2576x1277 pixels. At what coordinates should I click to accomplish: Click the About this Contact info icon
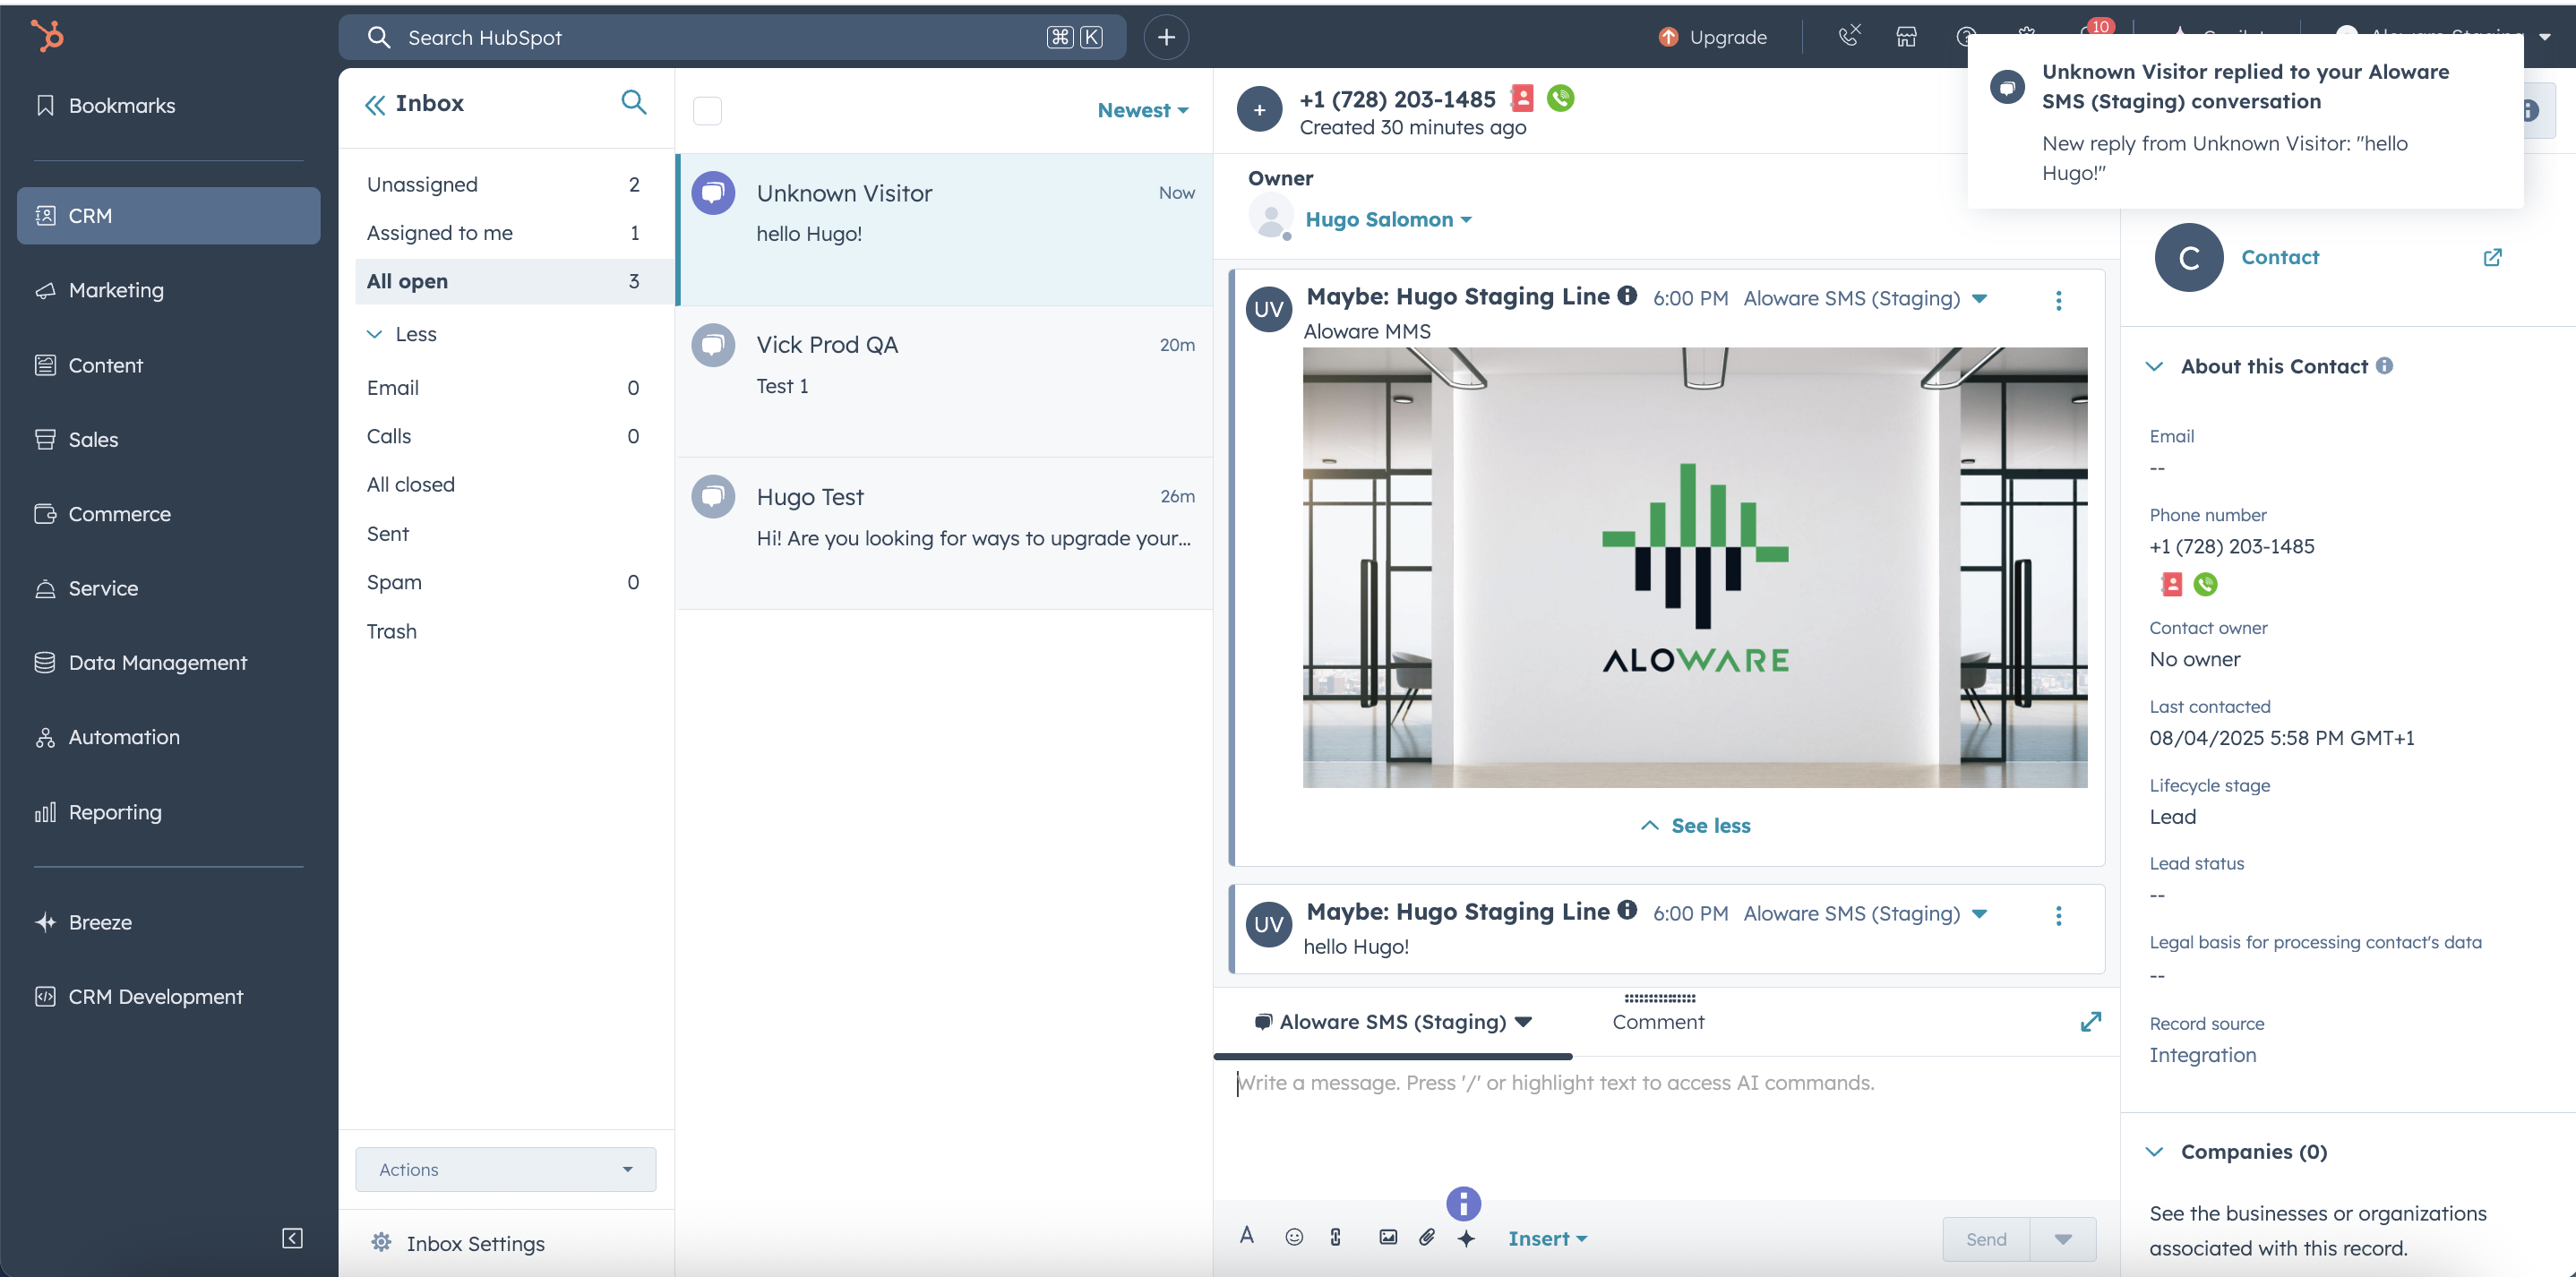tap(2384, 366)
